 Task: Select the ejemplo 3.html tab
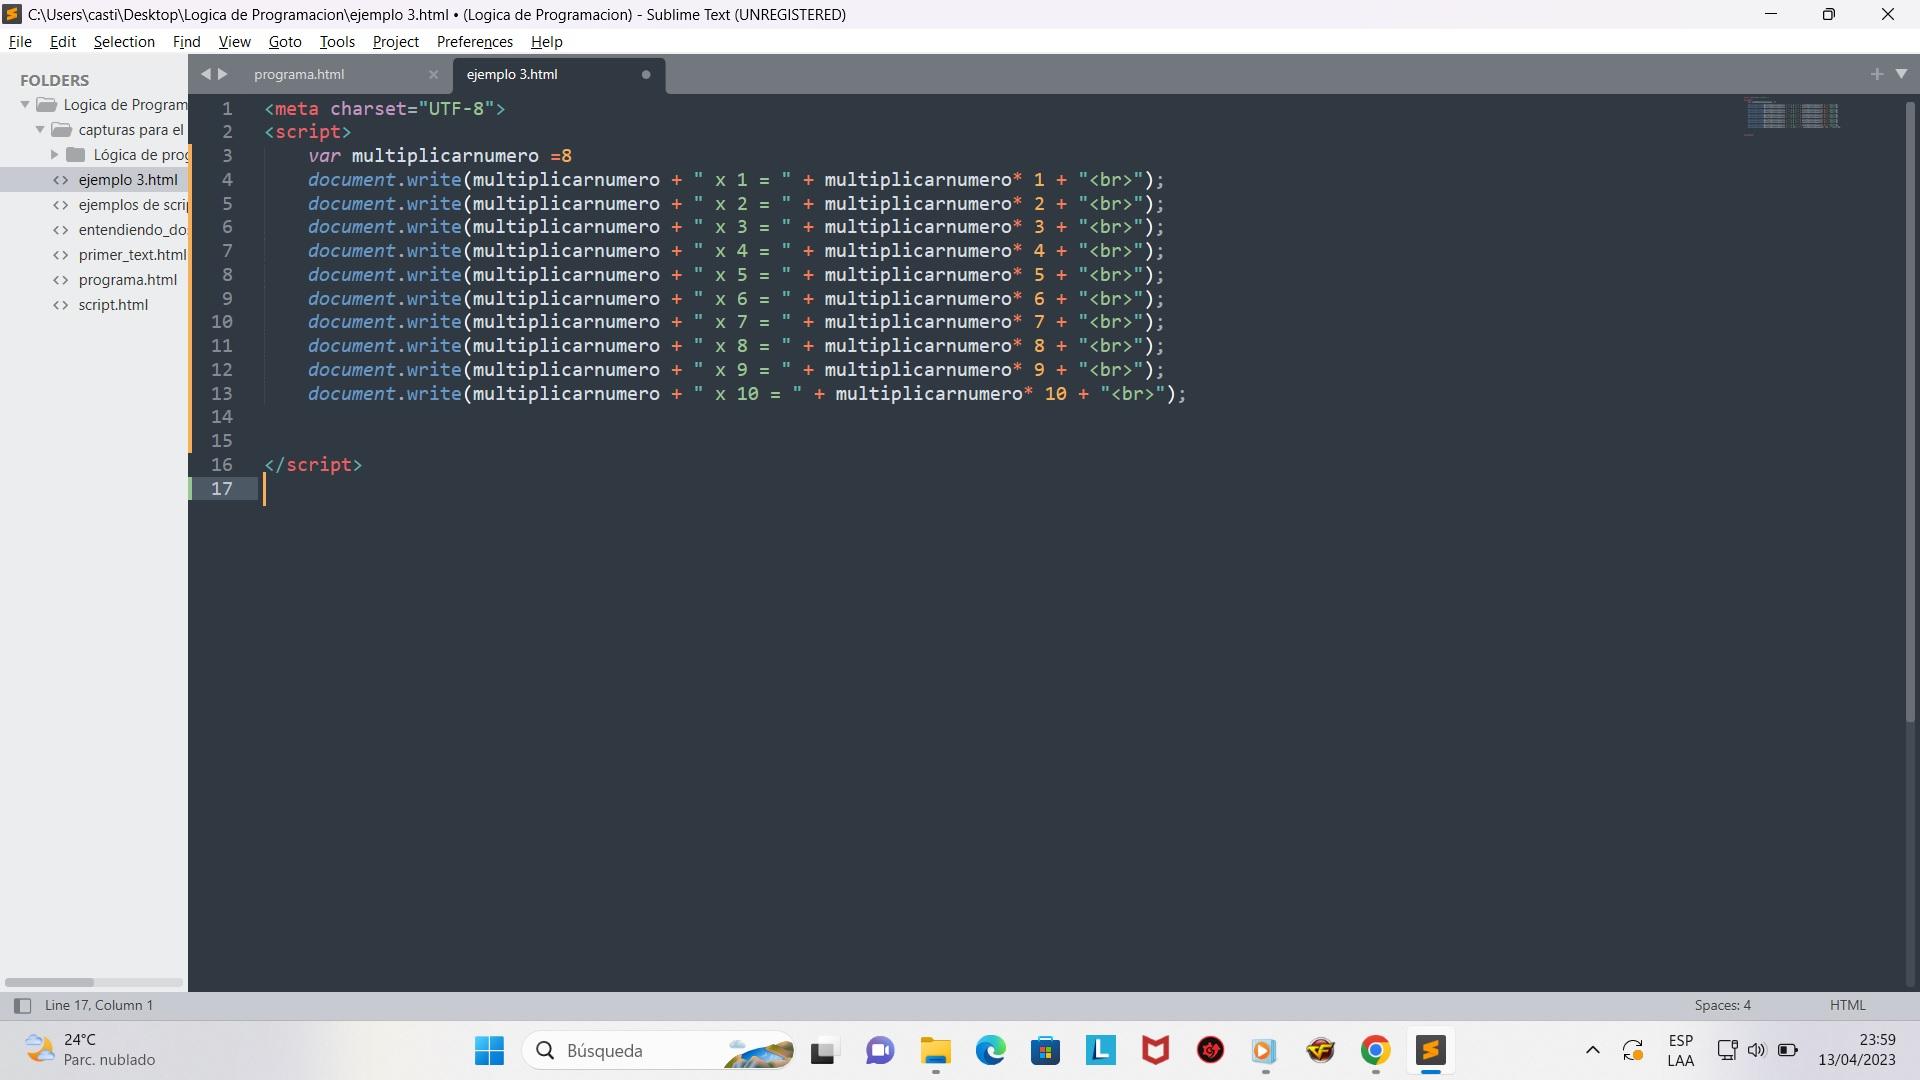(x=512, y=74)
